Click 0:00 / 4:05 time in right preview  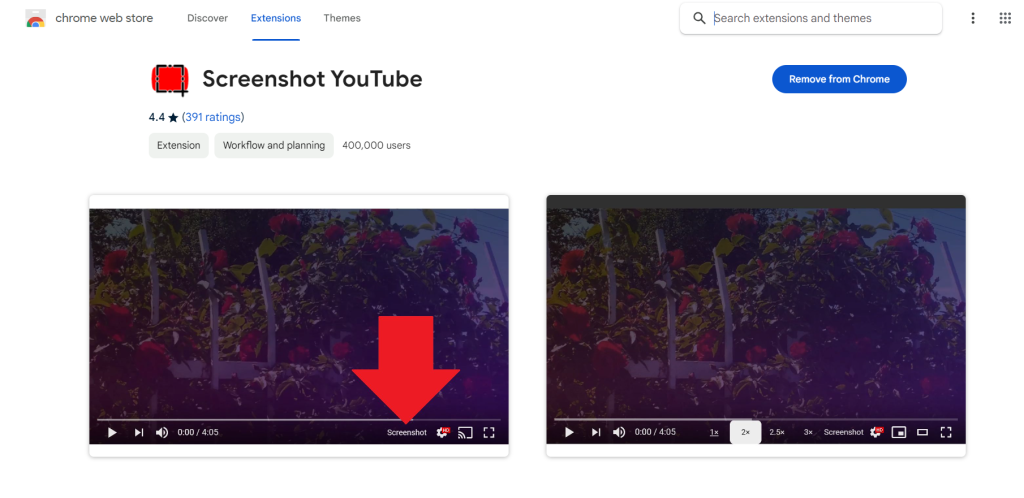[655, 432]
